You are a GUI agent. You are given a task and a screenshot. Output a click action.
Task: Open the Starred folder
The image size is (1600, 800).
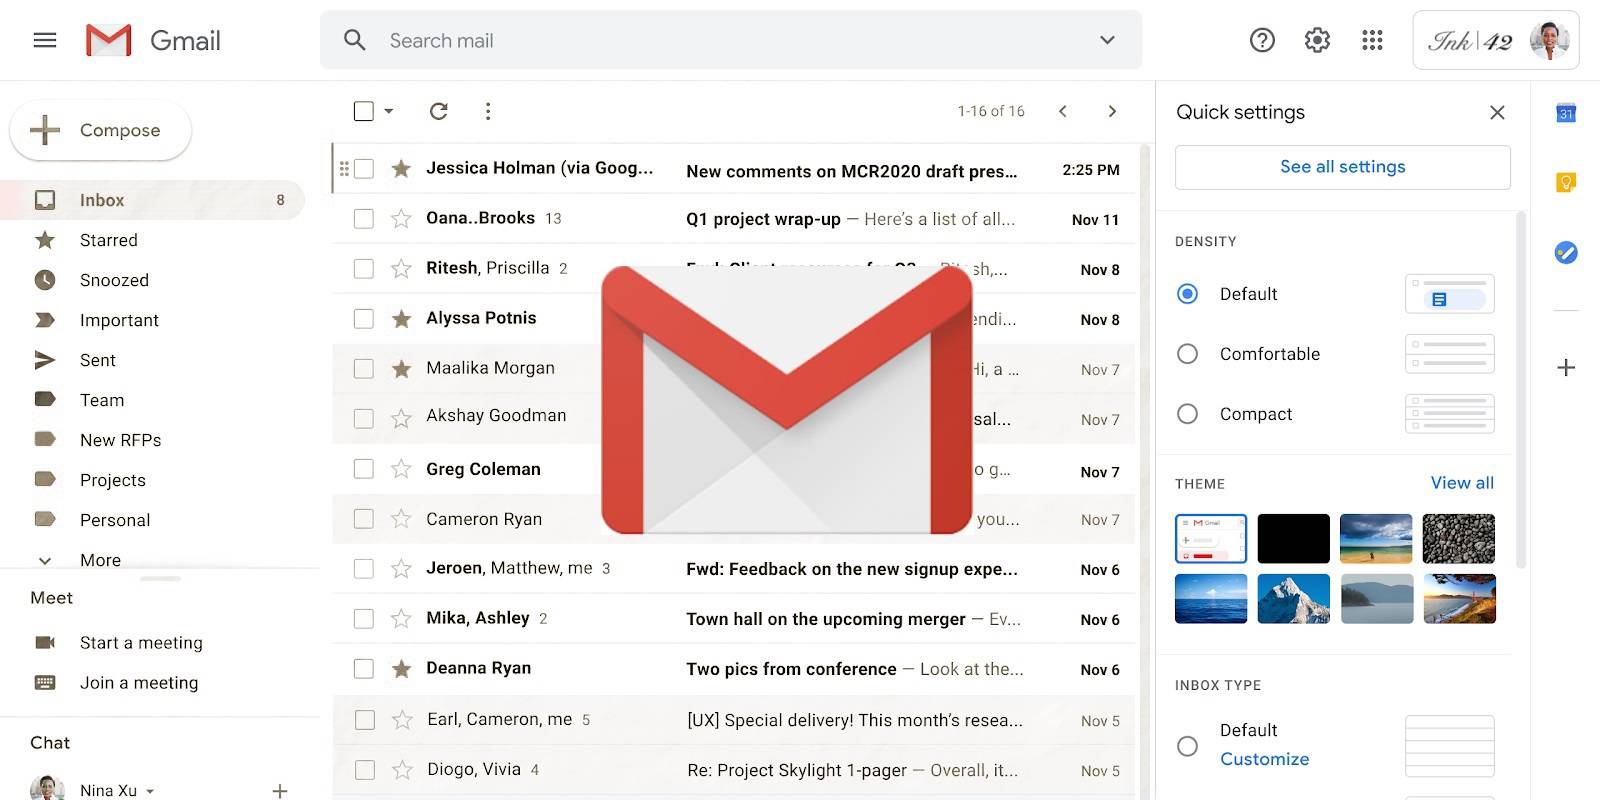(108, 240)
